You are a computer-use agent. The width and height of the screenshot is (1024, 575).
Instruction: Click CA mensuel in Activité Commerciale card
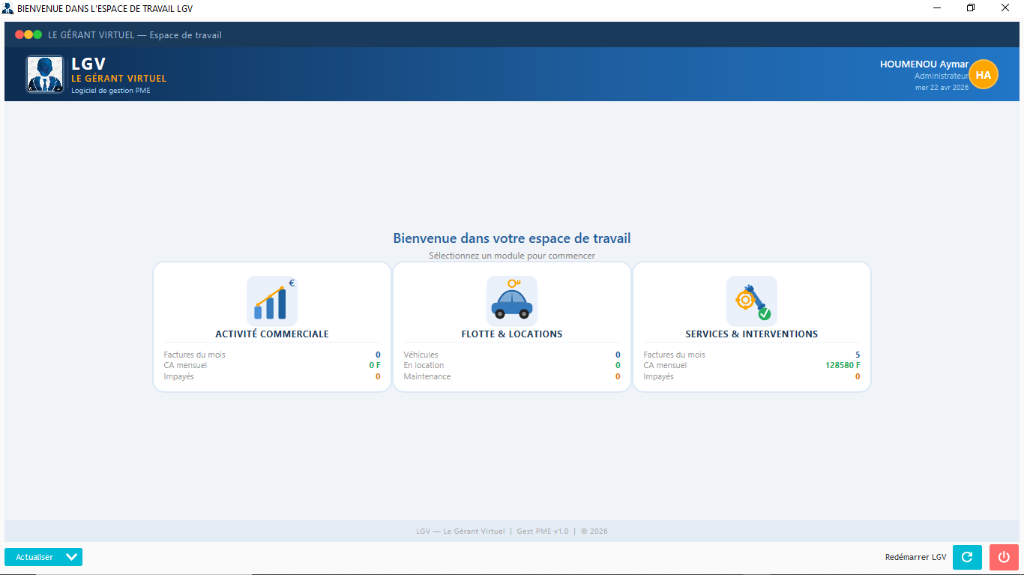coord(185,365)
